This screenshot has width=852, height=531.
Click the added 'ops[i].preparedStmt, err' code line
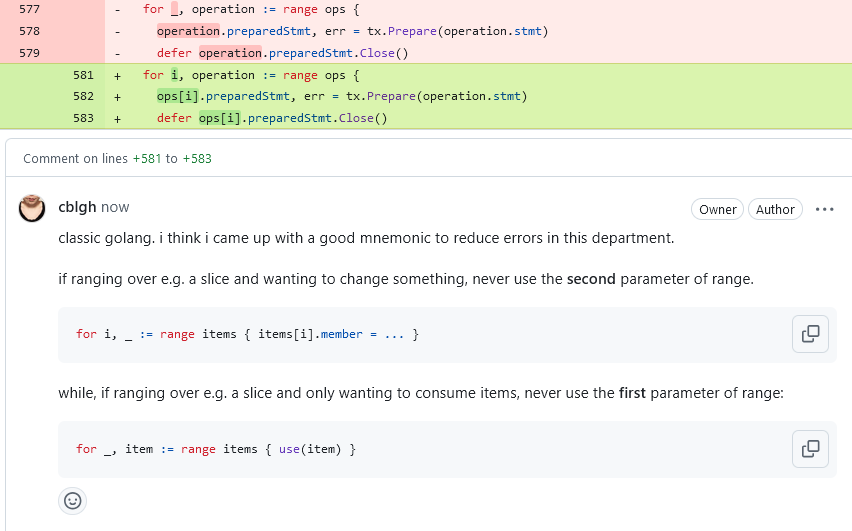point(341,96)
